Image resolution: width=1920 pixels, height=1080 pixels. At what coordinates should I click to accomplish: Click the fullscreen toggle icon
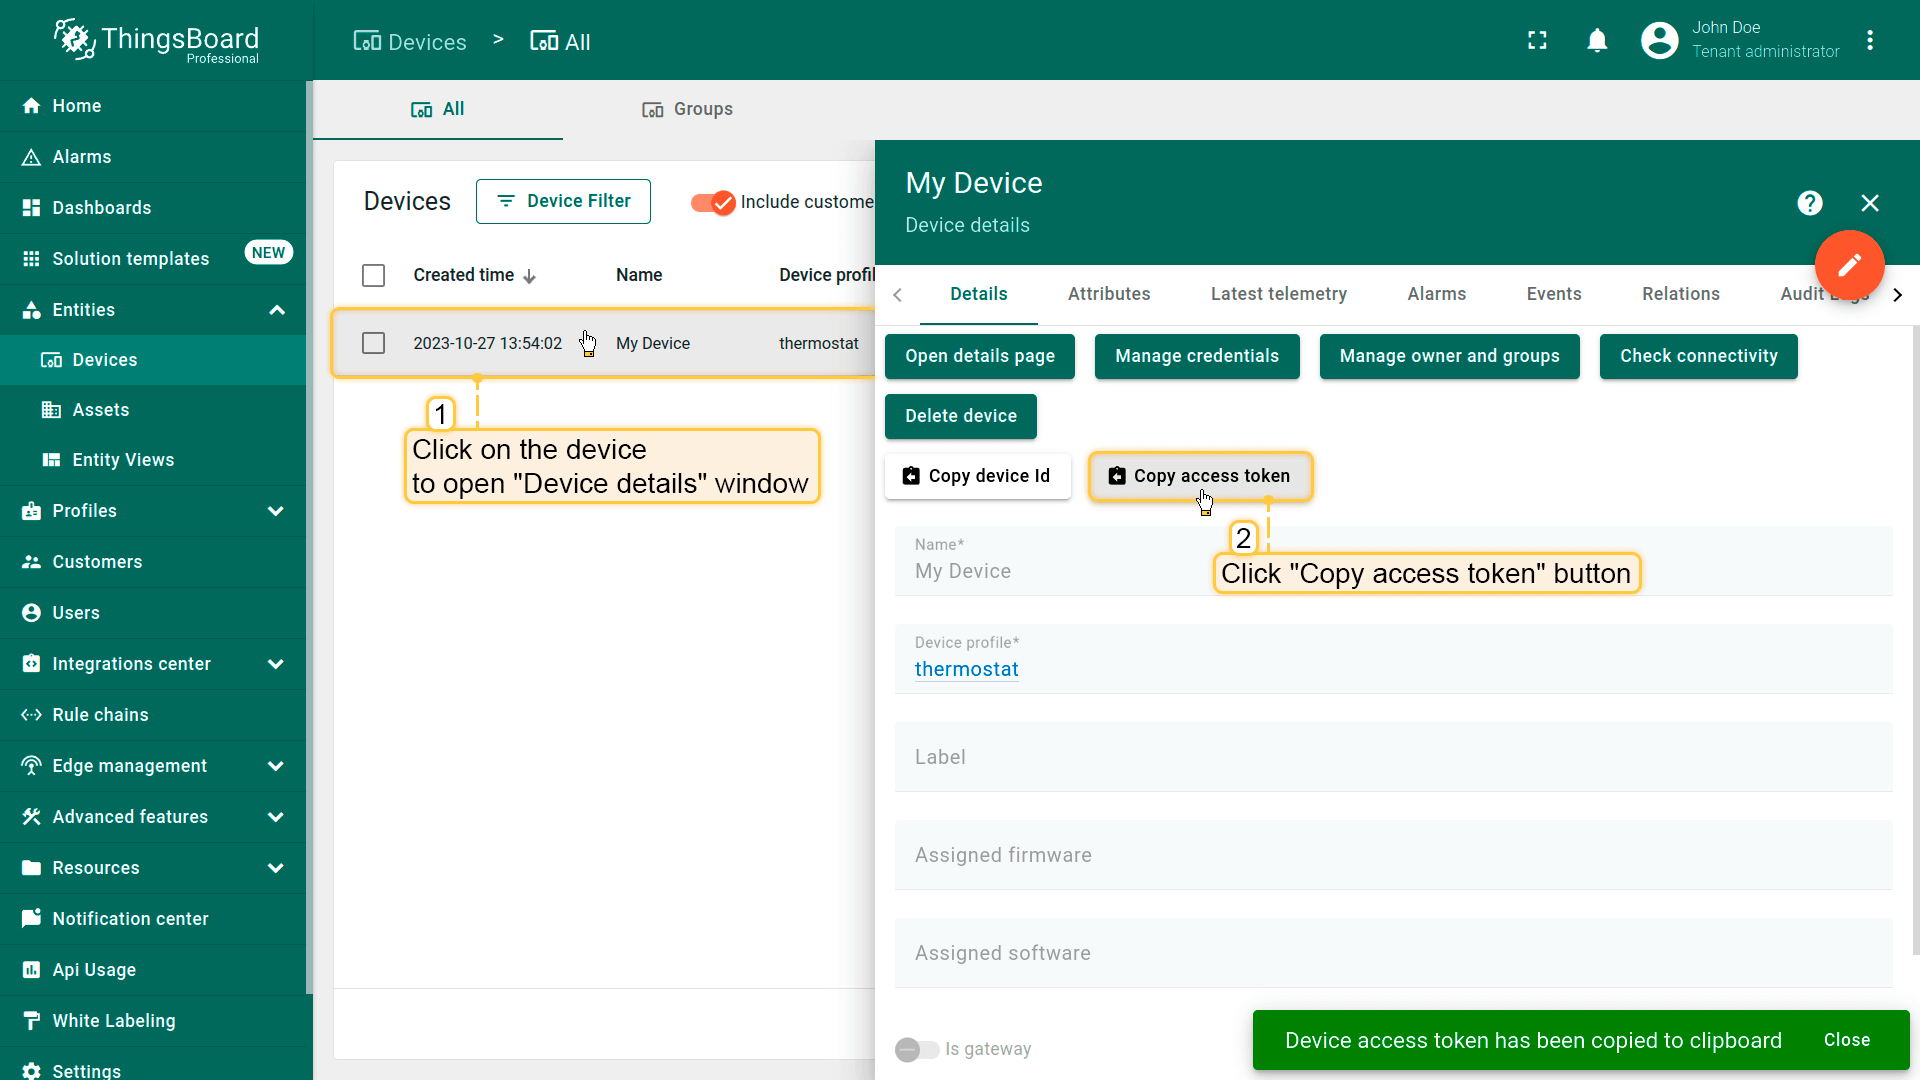(1537, 40)
